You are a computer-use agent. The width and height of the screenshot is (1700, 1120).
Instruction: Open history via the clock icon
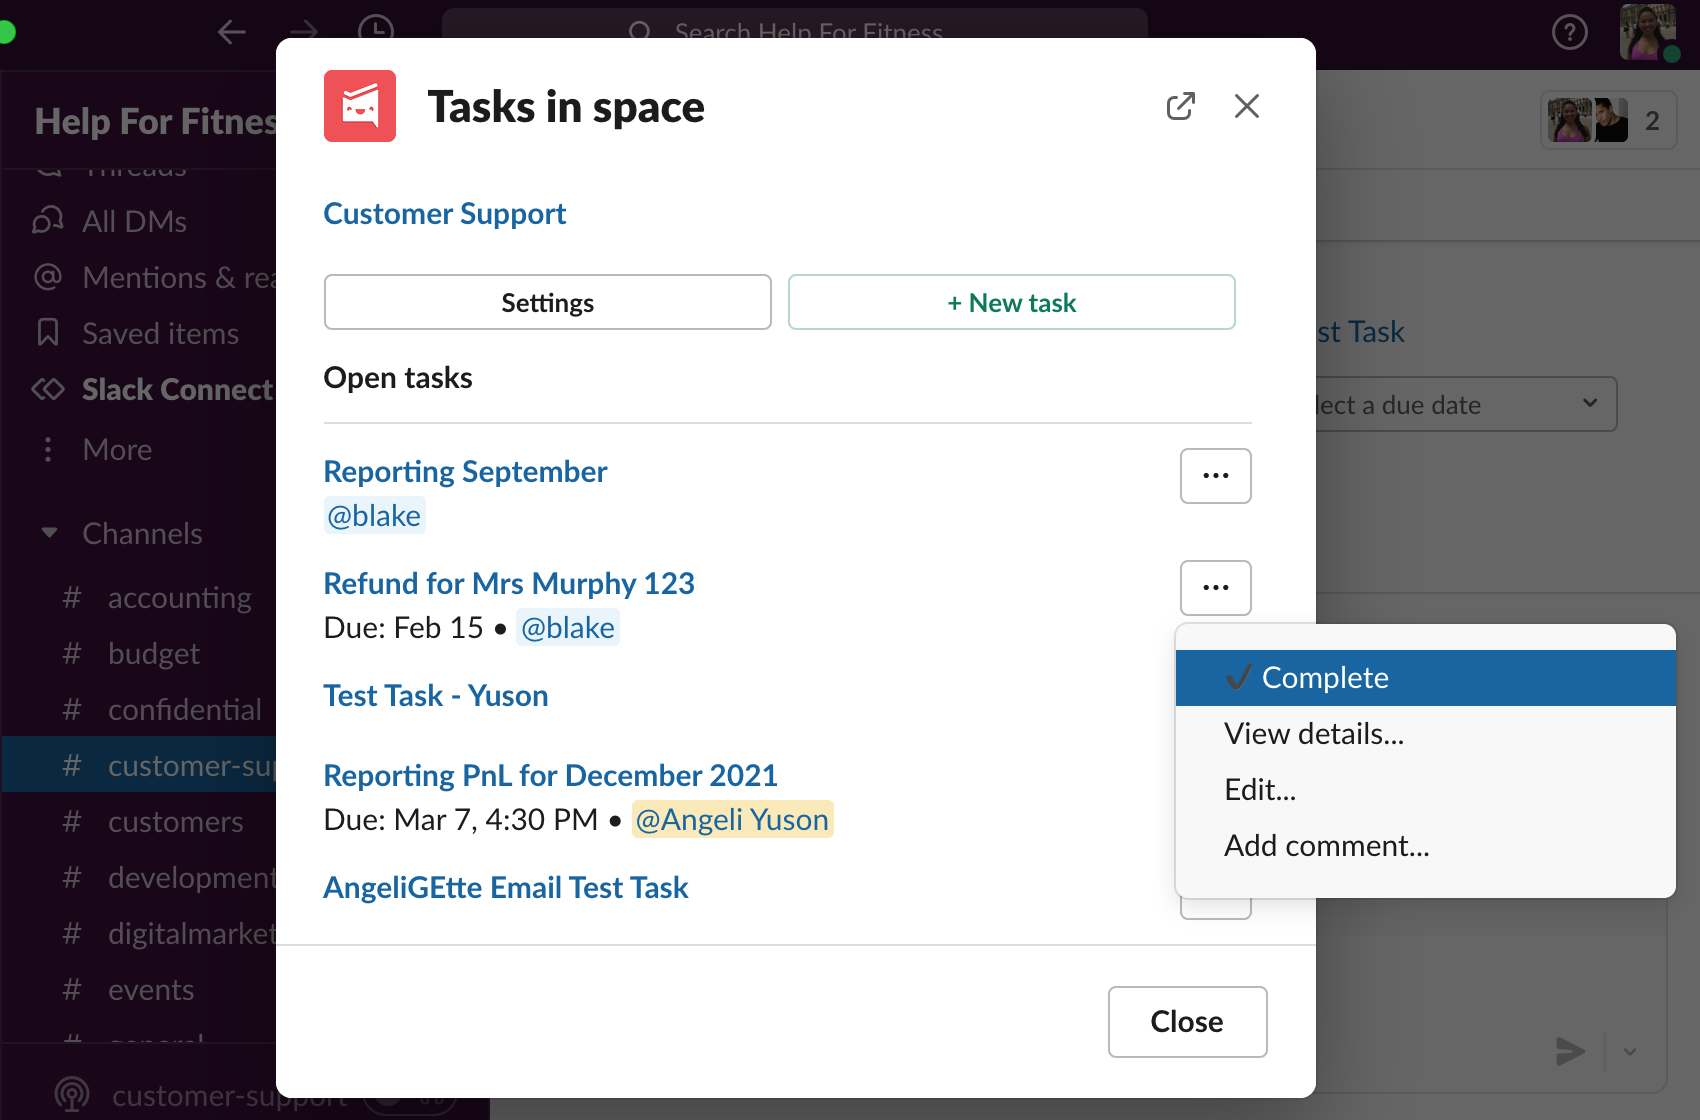point(376,28)
